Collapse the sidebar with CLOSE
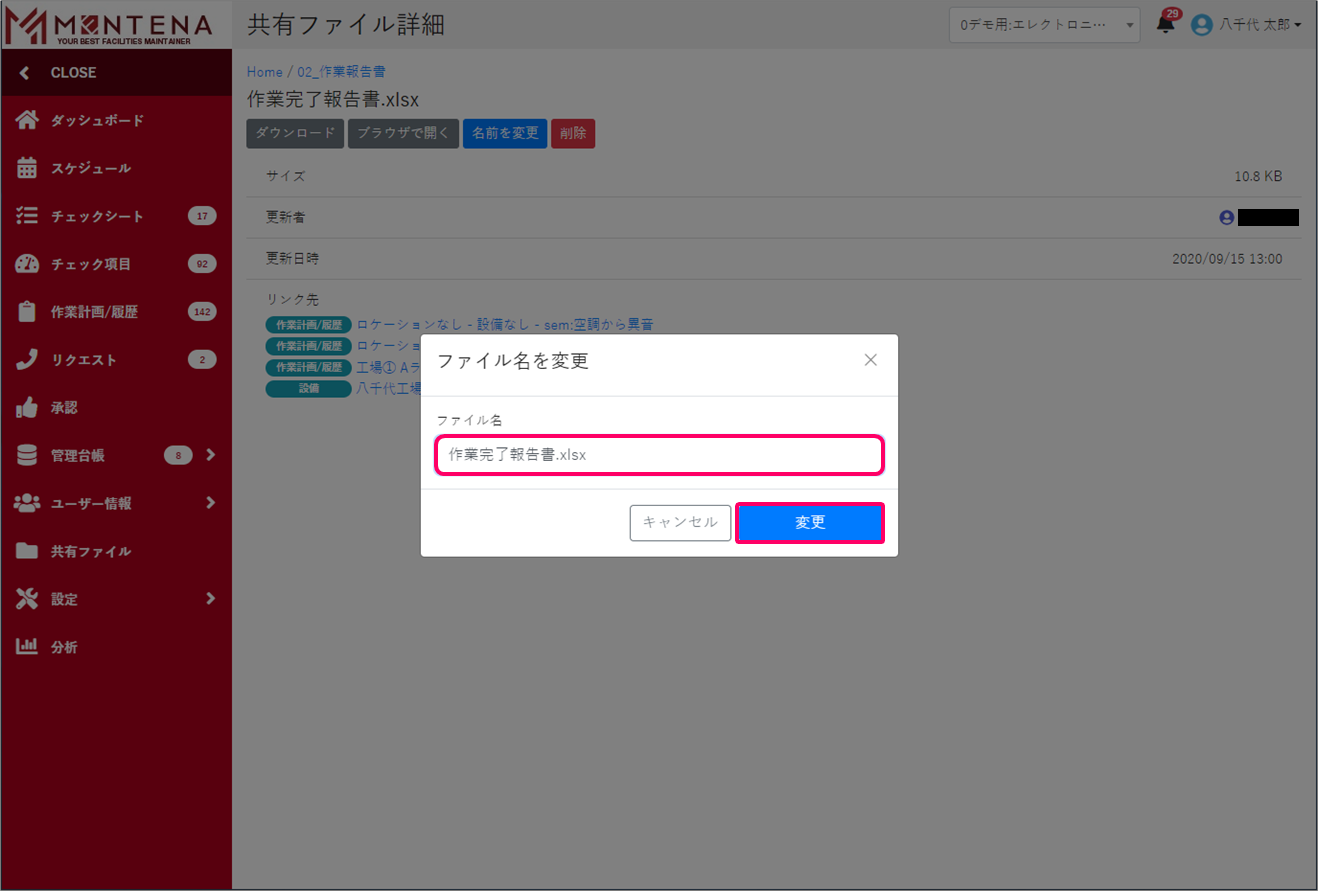The image size is (1318, 891). click(60, 73)
